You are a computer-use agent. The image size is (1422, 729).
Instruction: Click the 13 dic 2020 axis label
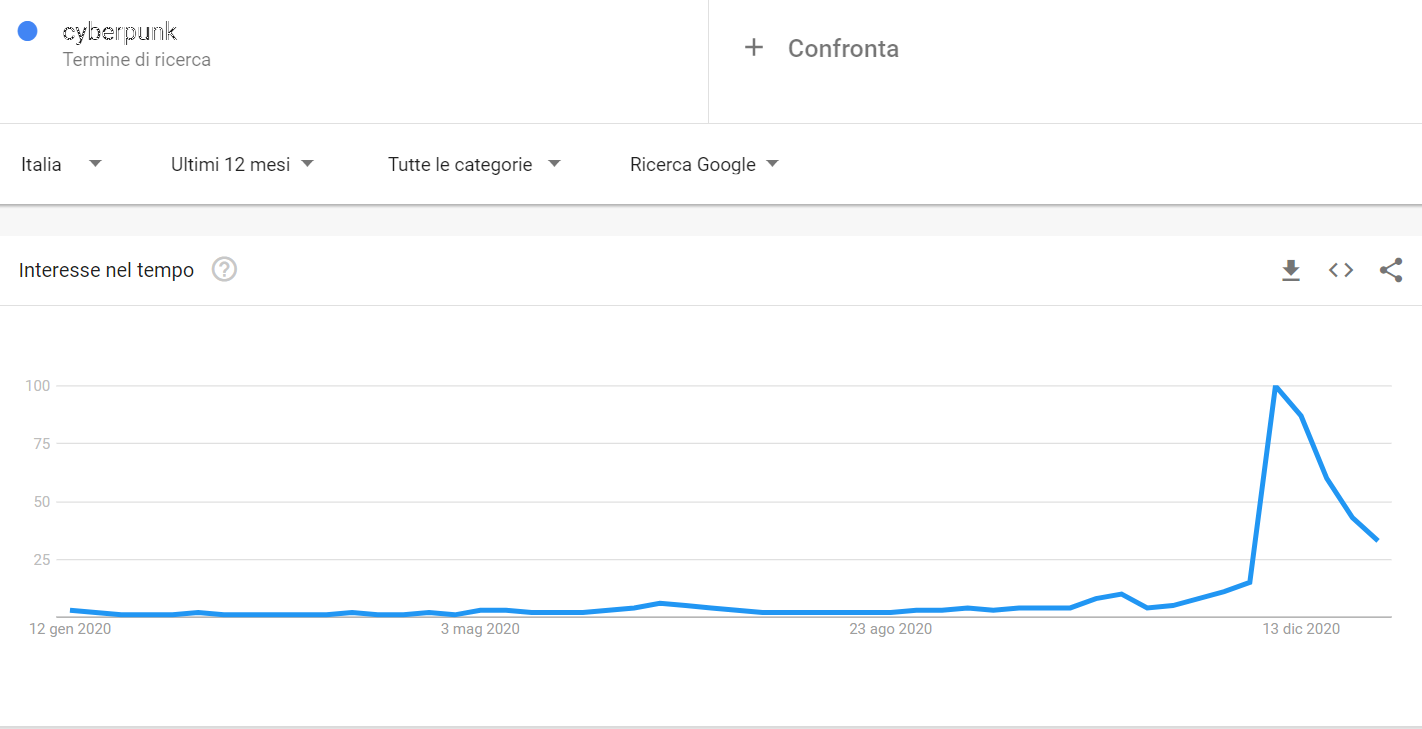[x=1300, y=629]
